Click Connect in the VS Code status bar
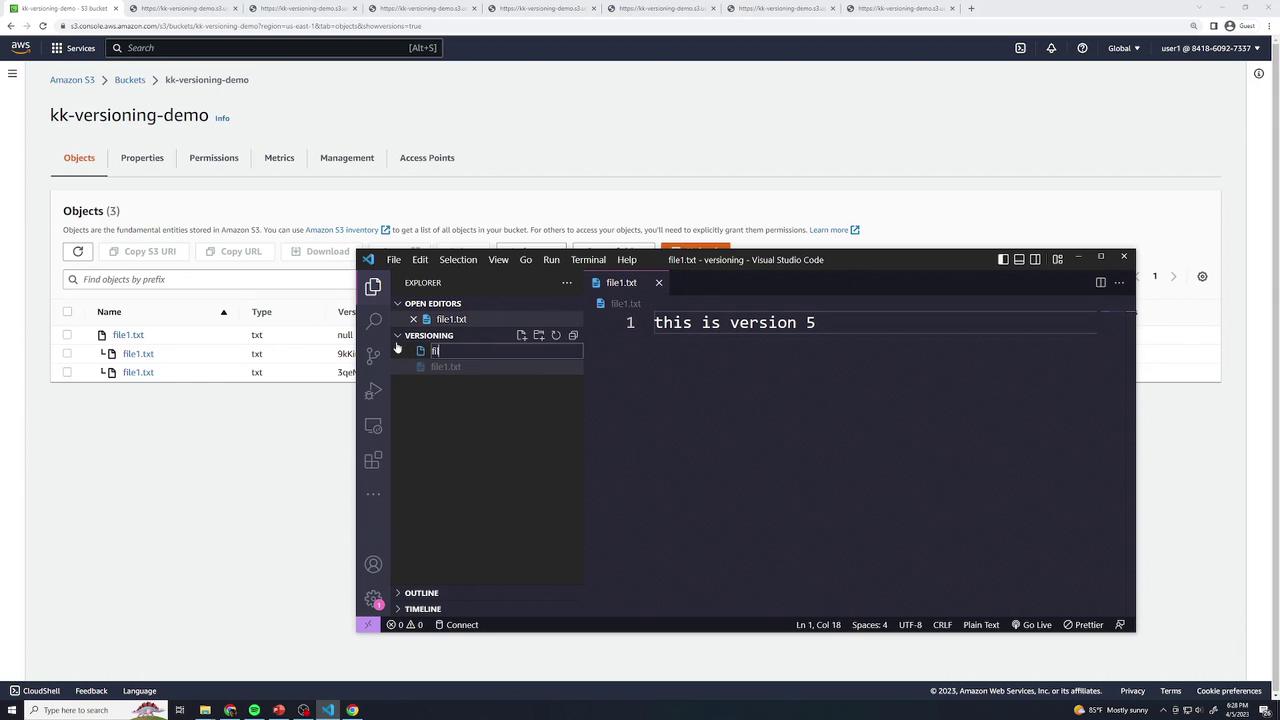Image resolution: width=1280 pixels, height=720 pixels. (x=456, y=625)
